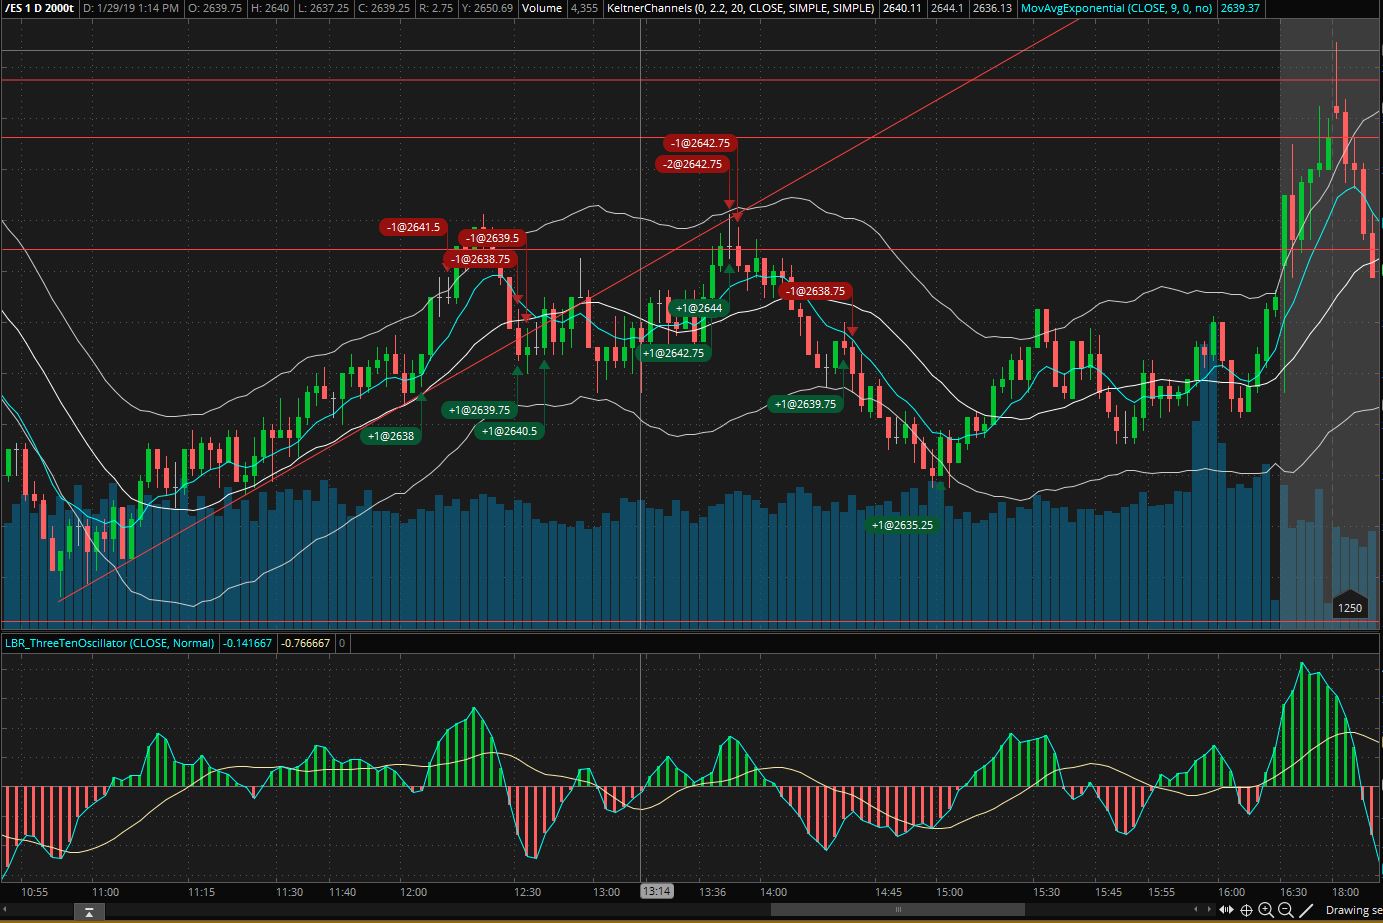Click the 1250 volume value bubble
The image size is (1383, 923).
pos(1350,607)
